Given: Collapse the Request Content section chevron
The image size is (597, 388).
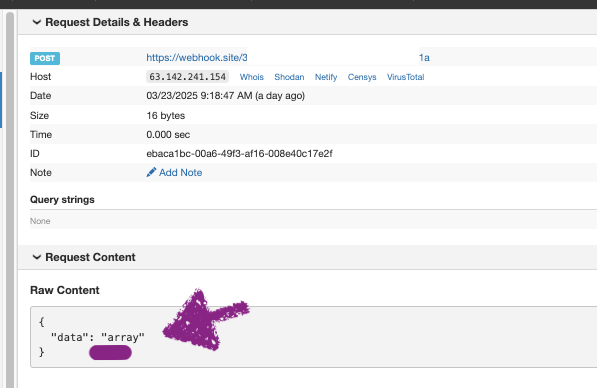Looking at the screenshot, I should [37, 257].
